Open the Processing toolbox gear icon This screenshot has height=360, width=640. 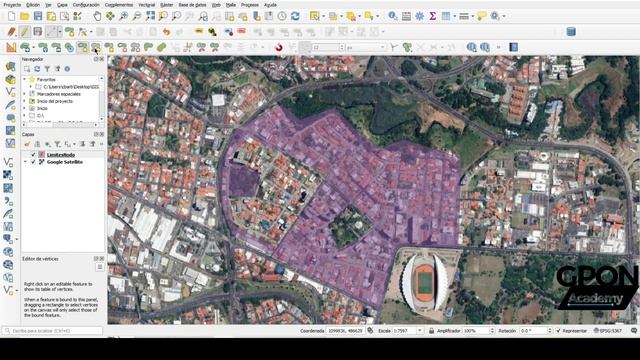tap(419, 16)
